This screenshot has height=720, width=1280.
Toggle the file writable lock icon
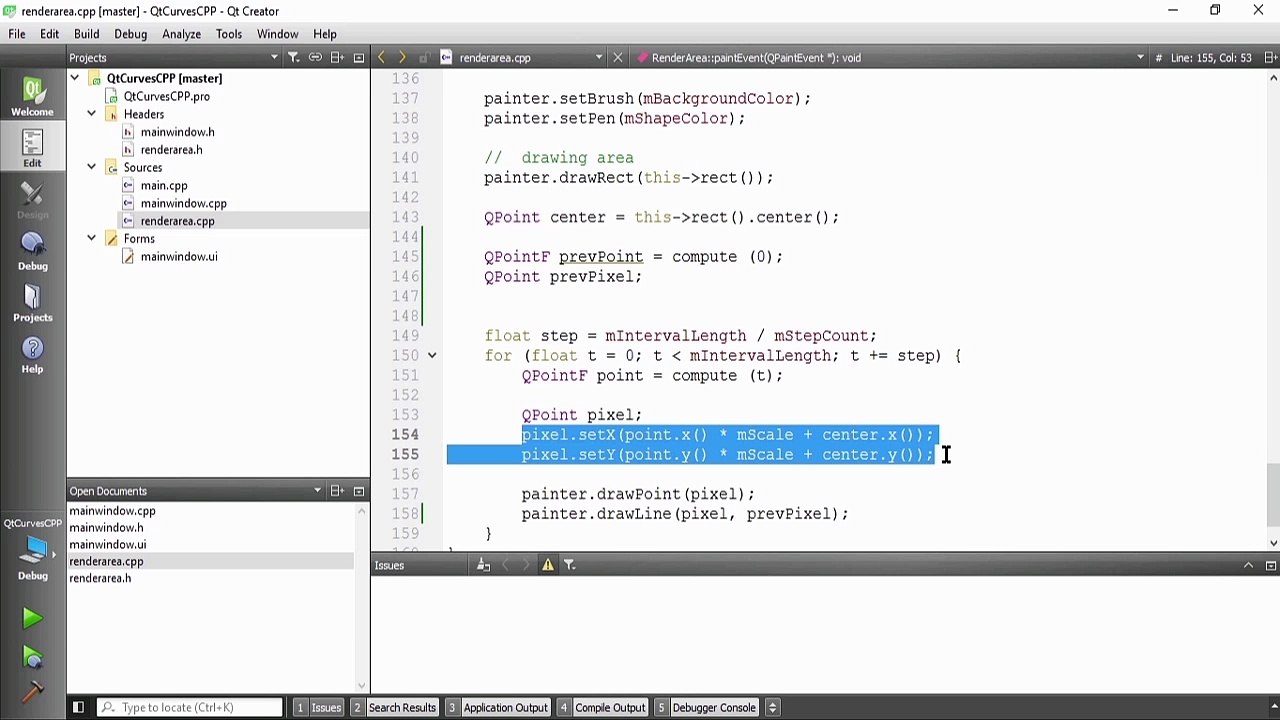point(423,58)
